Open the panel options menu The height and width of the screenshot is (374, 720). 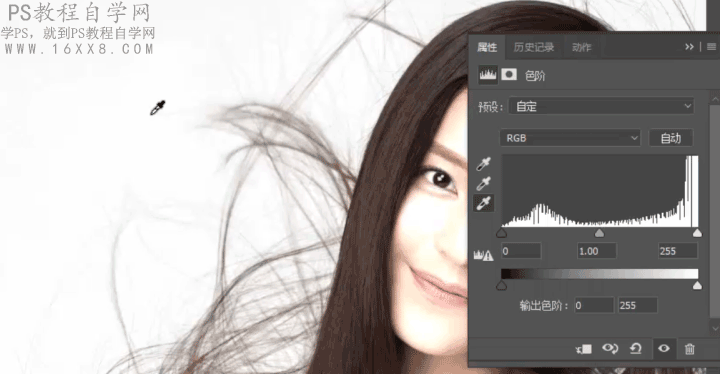(x=711, y=47)
